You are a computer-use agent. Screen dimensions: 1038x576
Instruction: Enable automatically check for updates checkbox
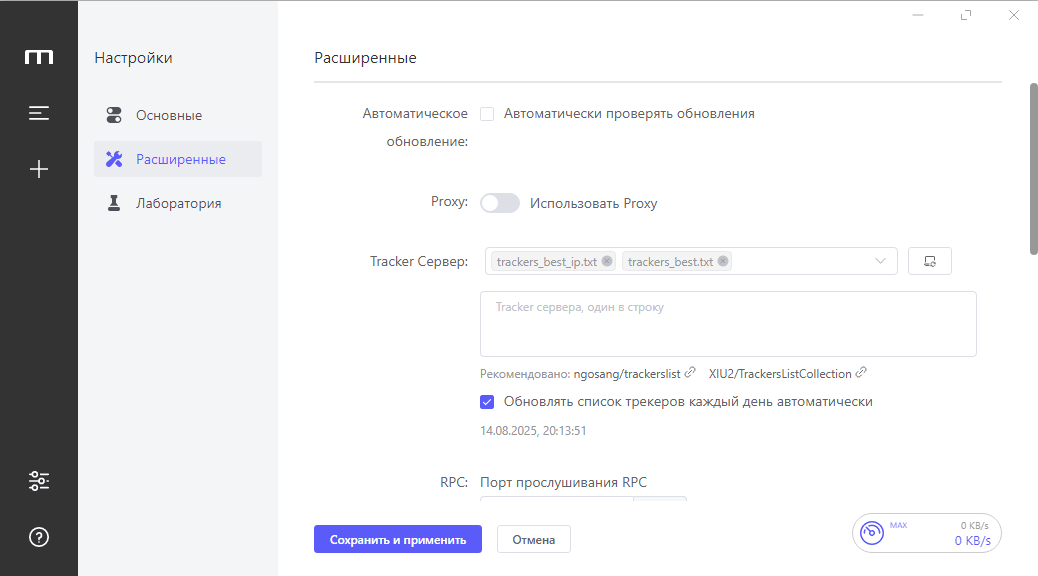(x=487, y=114)
